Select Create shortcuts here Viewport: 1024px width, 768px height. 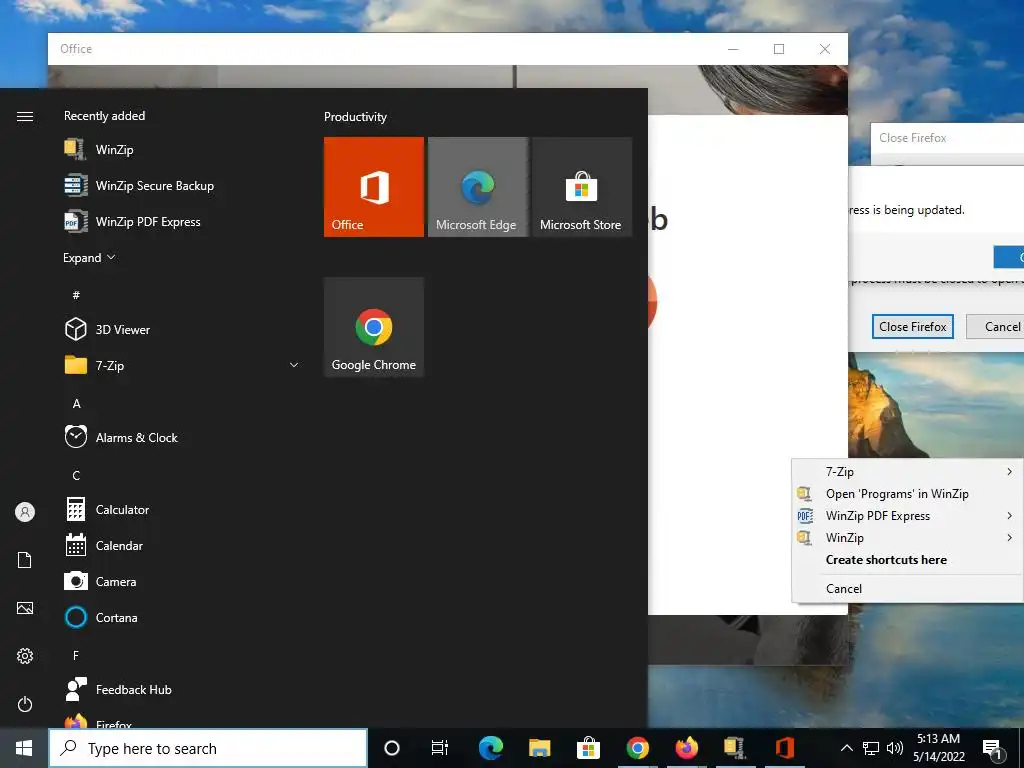pos(908,560)
